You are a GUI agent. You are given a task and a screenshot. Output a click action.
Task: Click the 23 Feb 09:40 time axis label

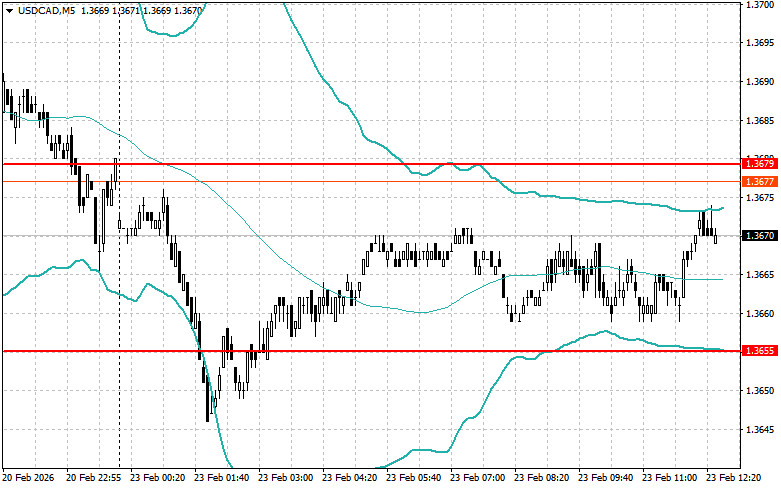[605, 478]
